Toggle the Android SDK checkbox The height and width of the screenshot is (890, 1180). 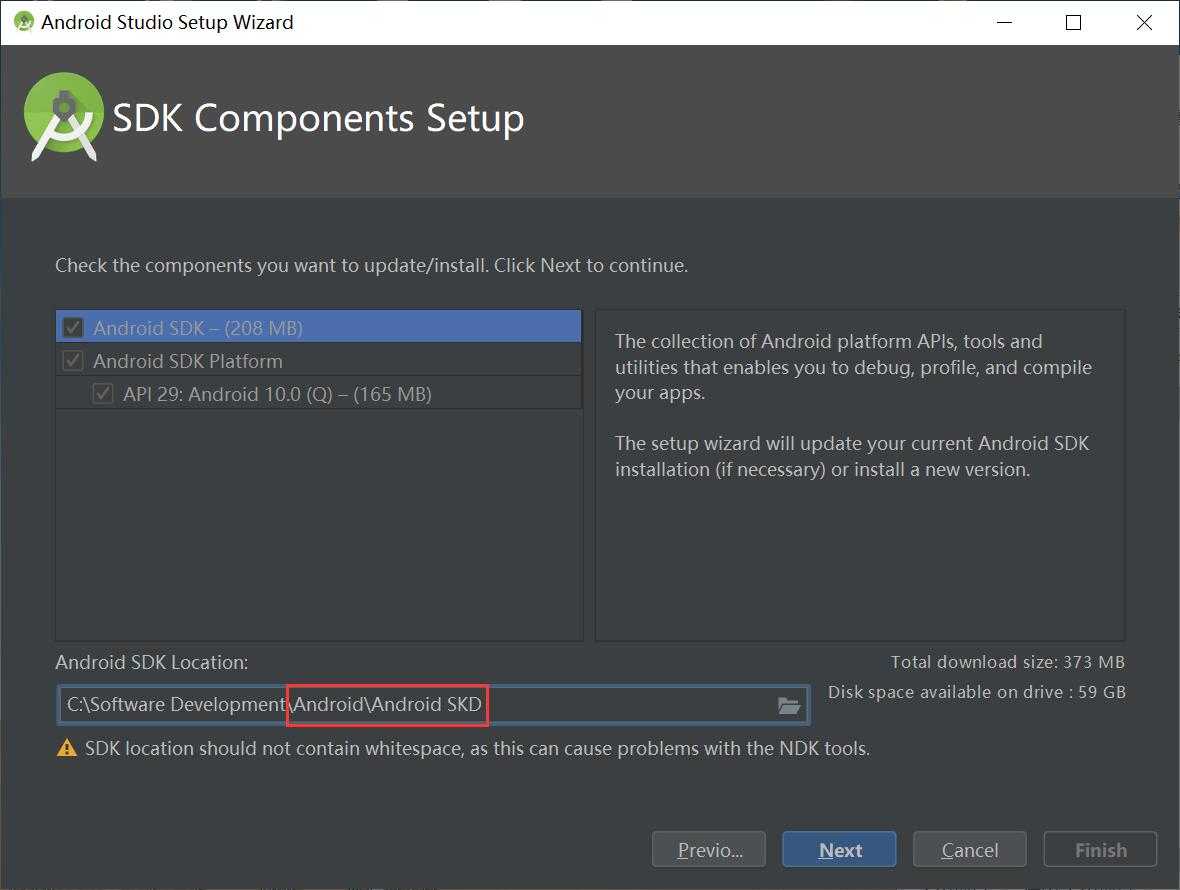73,327
